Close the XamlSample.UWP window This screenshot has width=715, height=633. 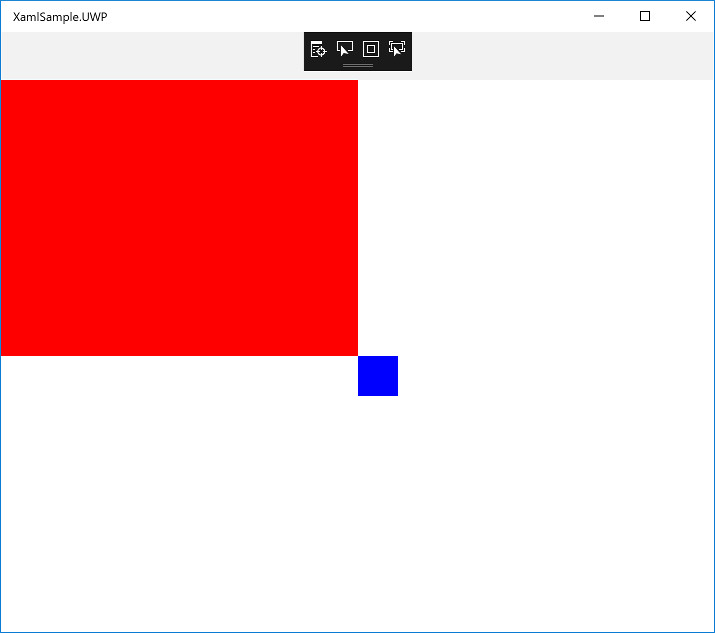pos(691,16)
